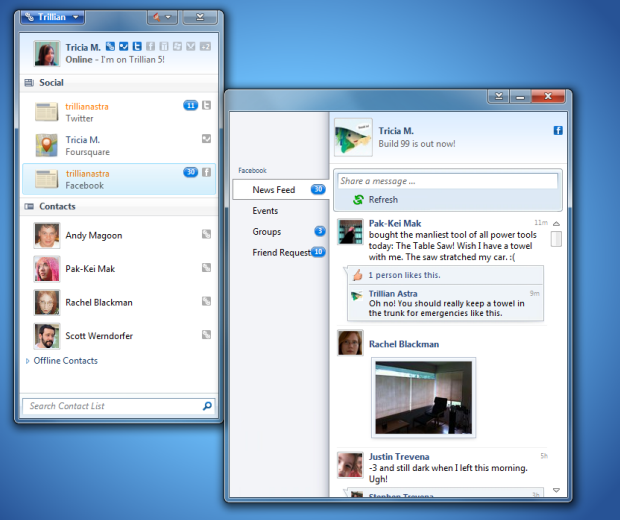
Task: Click Andy Magoon's avatar
Action: click(47, 235)
